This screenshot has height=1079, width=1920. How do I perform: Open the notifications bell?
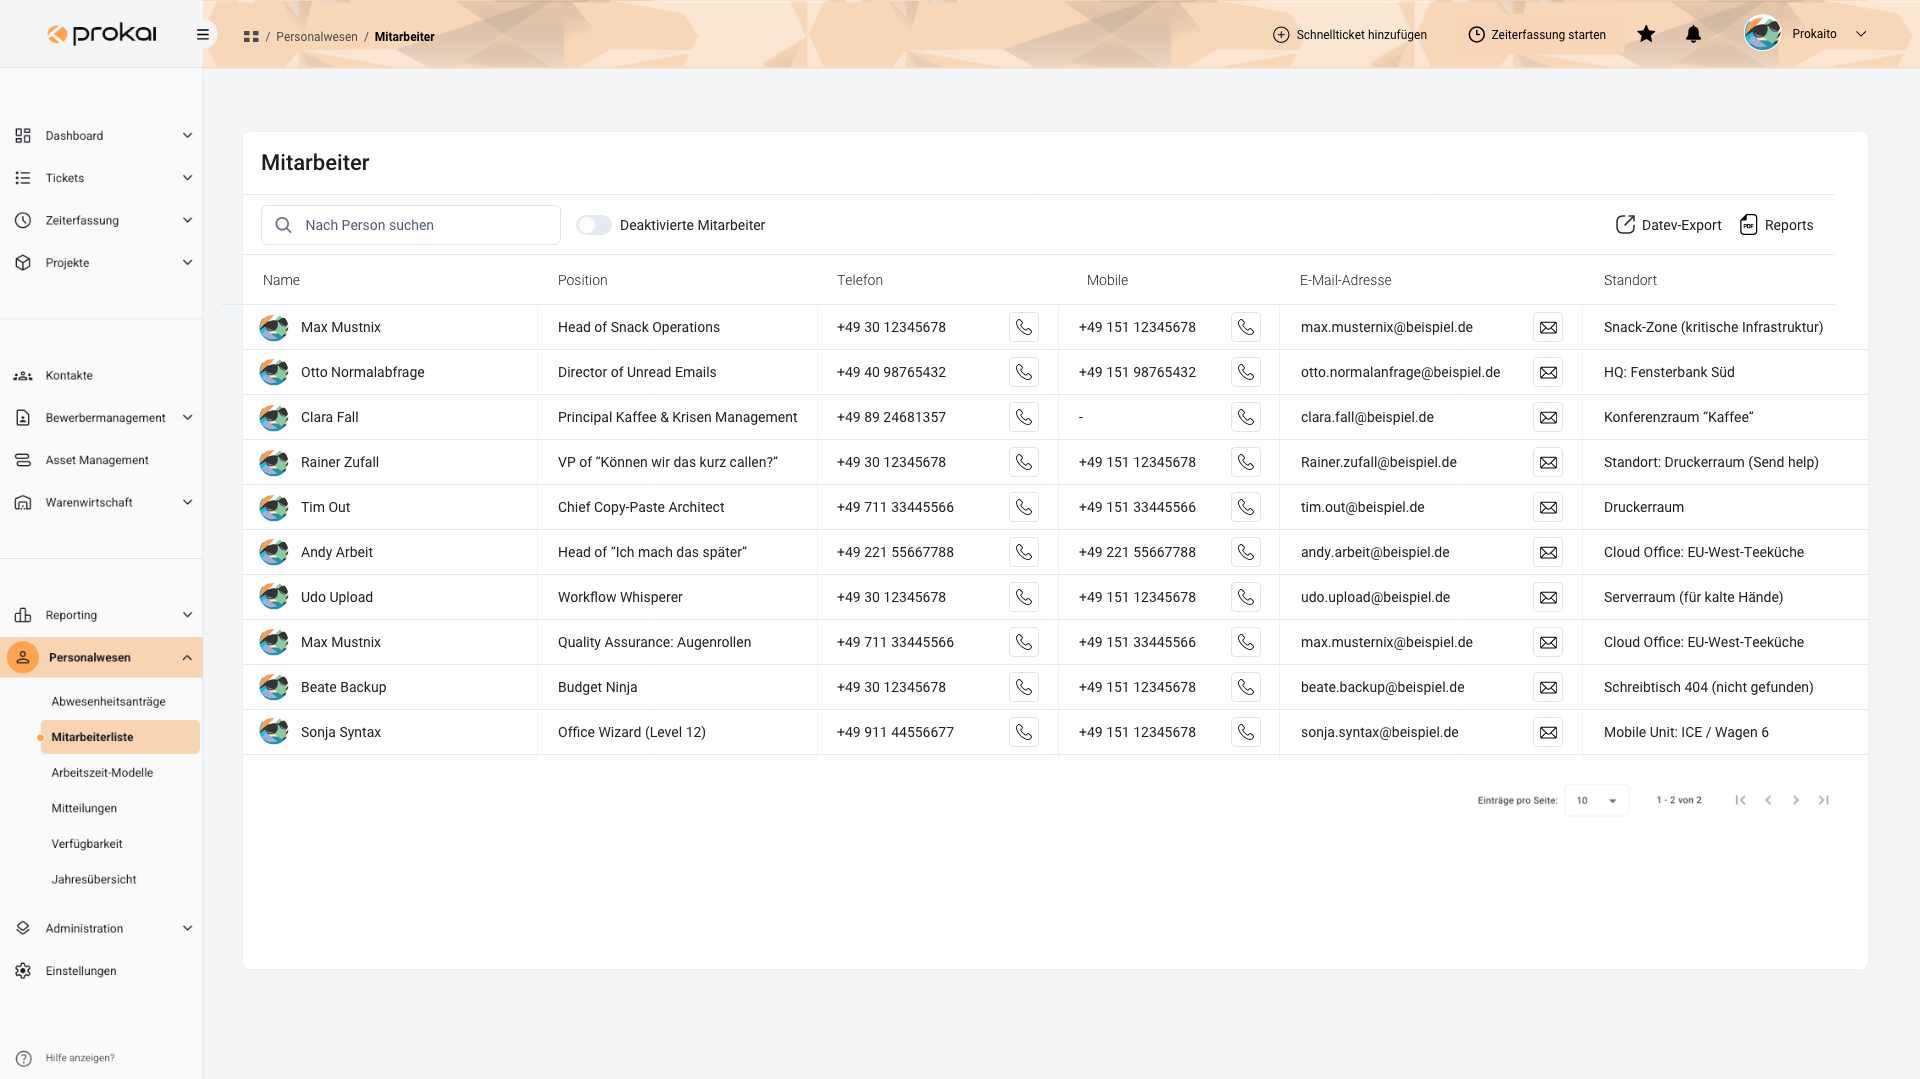click(1693, 34)
